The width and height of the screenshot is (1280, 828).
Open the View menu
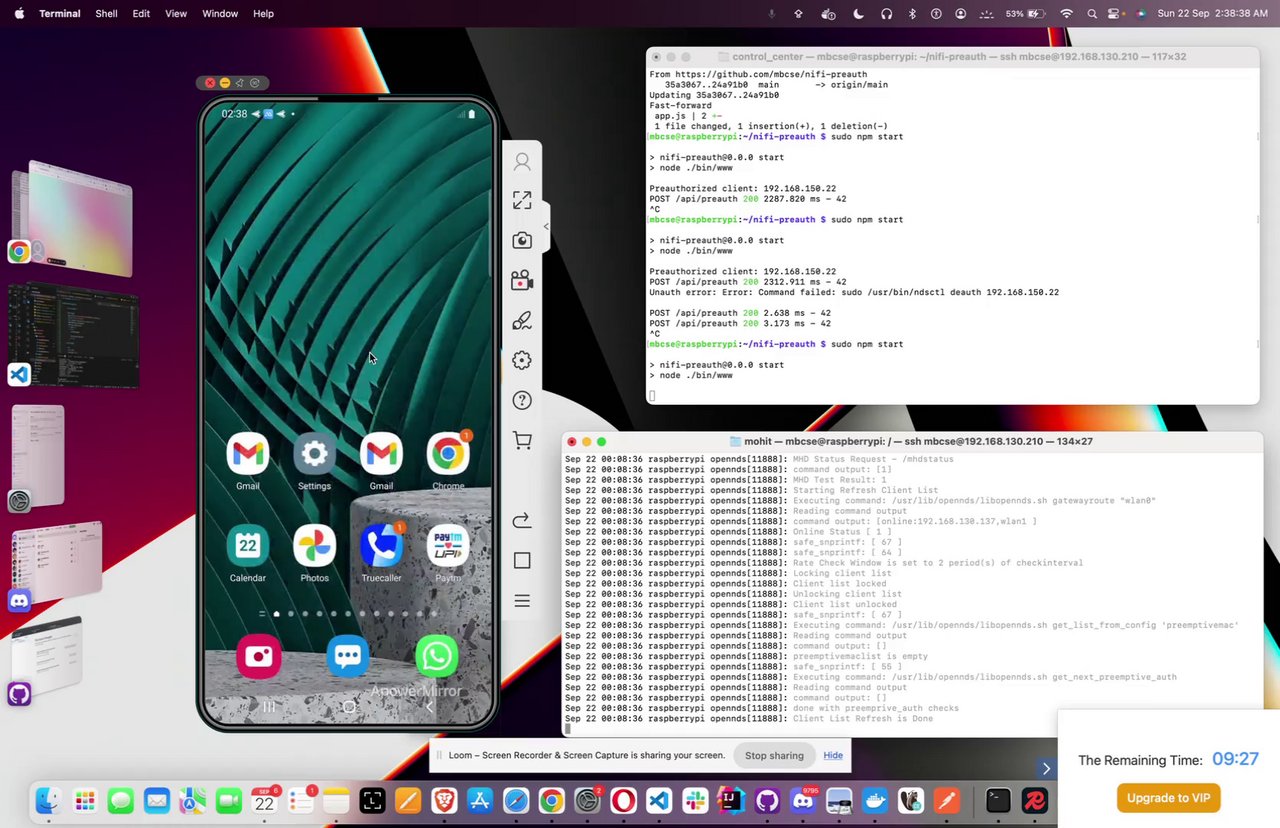coord(176,14)
